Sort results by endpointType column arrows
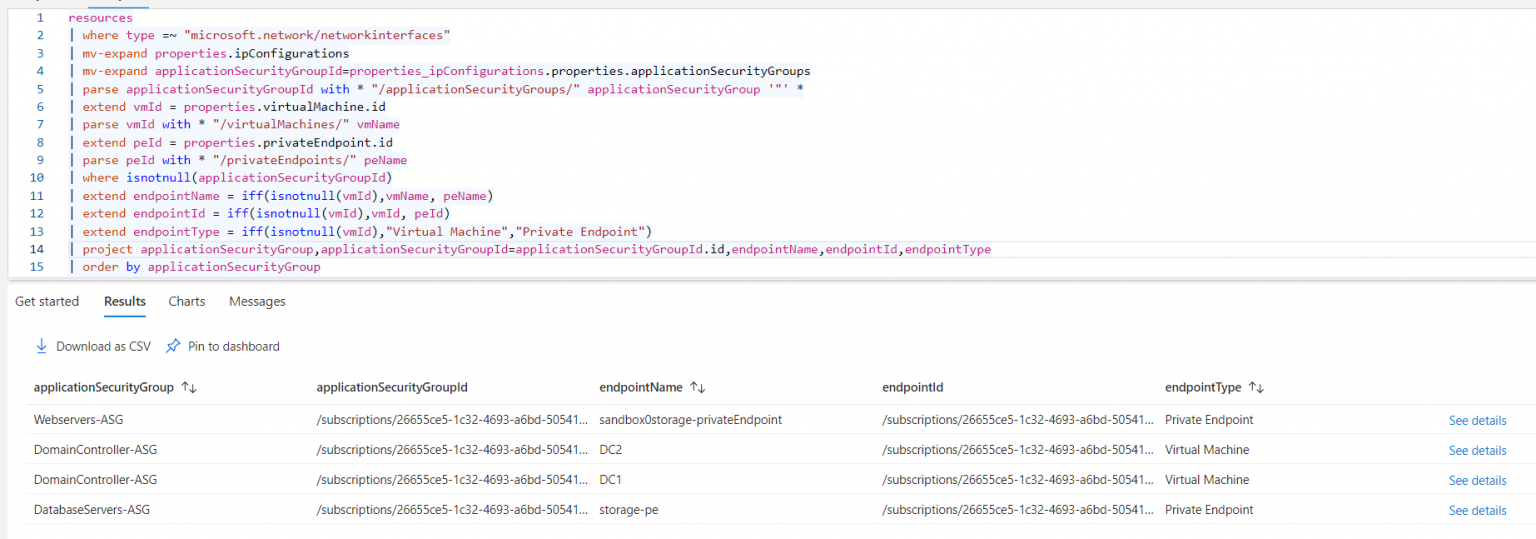Image resolution: width=1536 pixels, height=539 pixels. (1257, 387)
